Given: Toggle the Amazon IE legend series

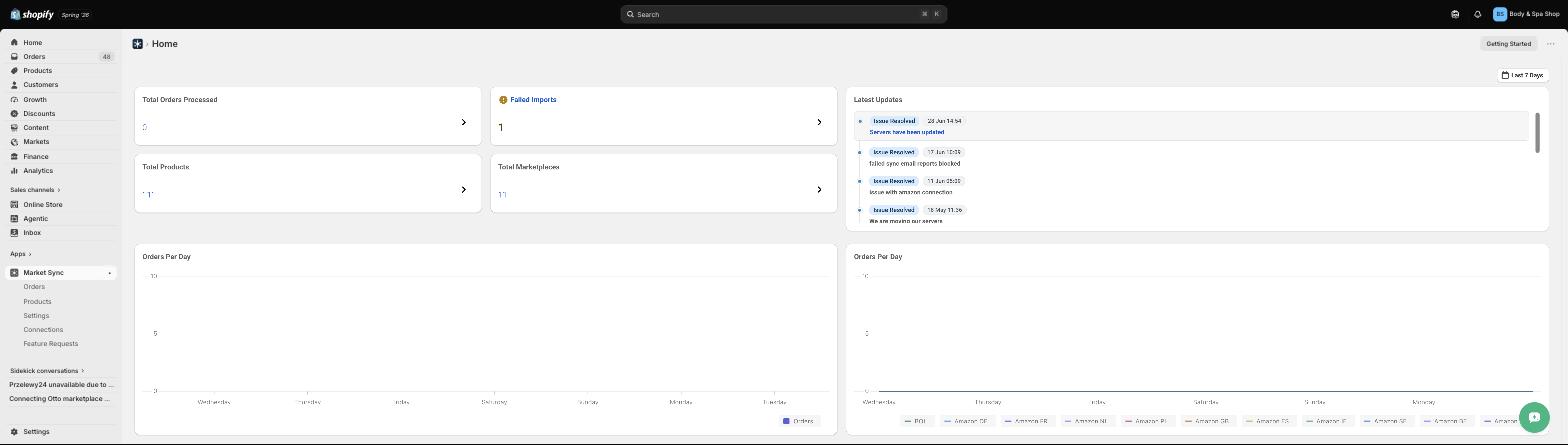Looking at the screenshot, I should (x=1328, y=421).
